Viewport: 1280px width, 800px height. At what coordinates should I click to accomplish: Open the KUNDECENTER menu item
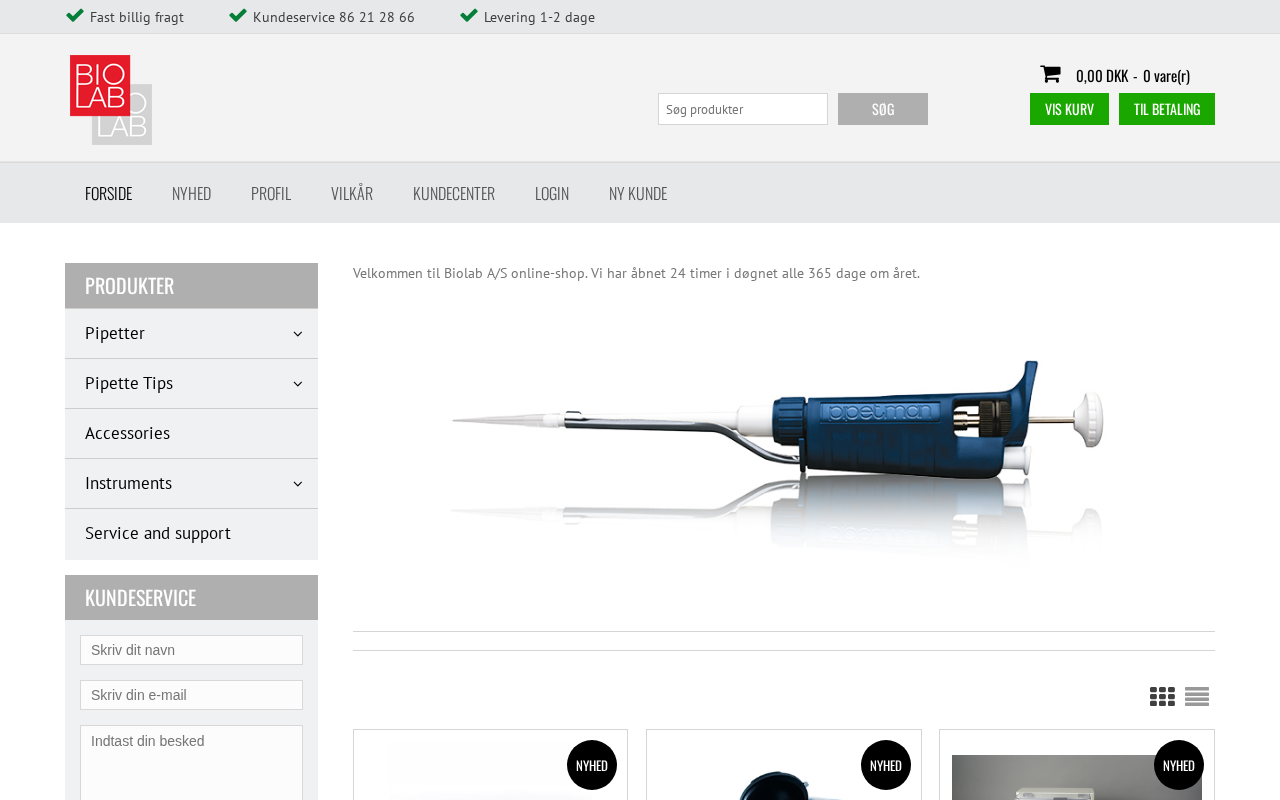coord(454,193)
